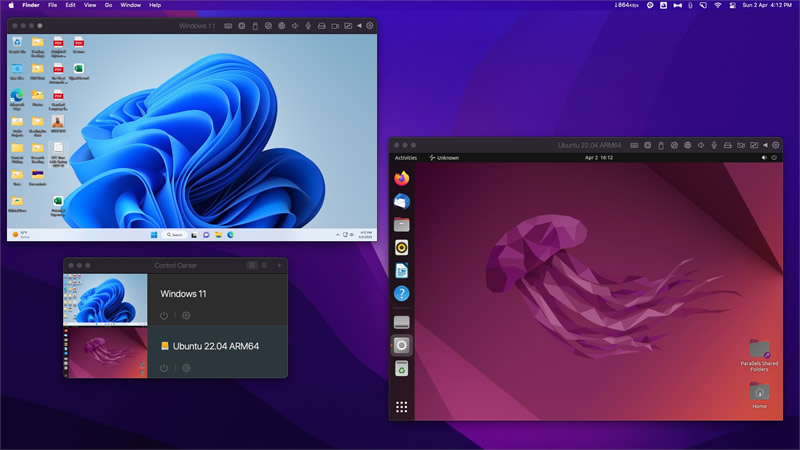800x450 pixels.
Task: Switch Control Center to grid view
Action: tap(252, 265)
